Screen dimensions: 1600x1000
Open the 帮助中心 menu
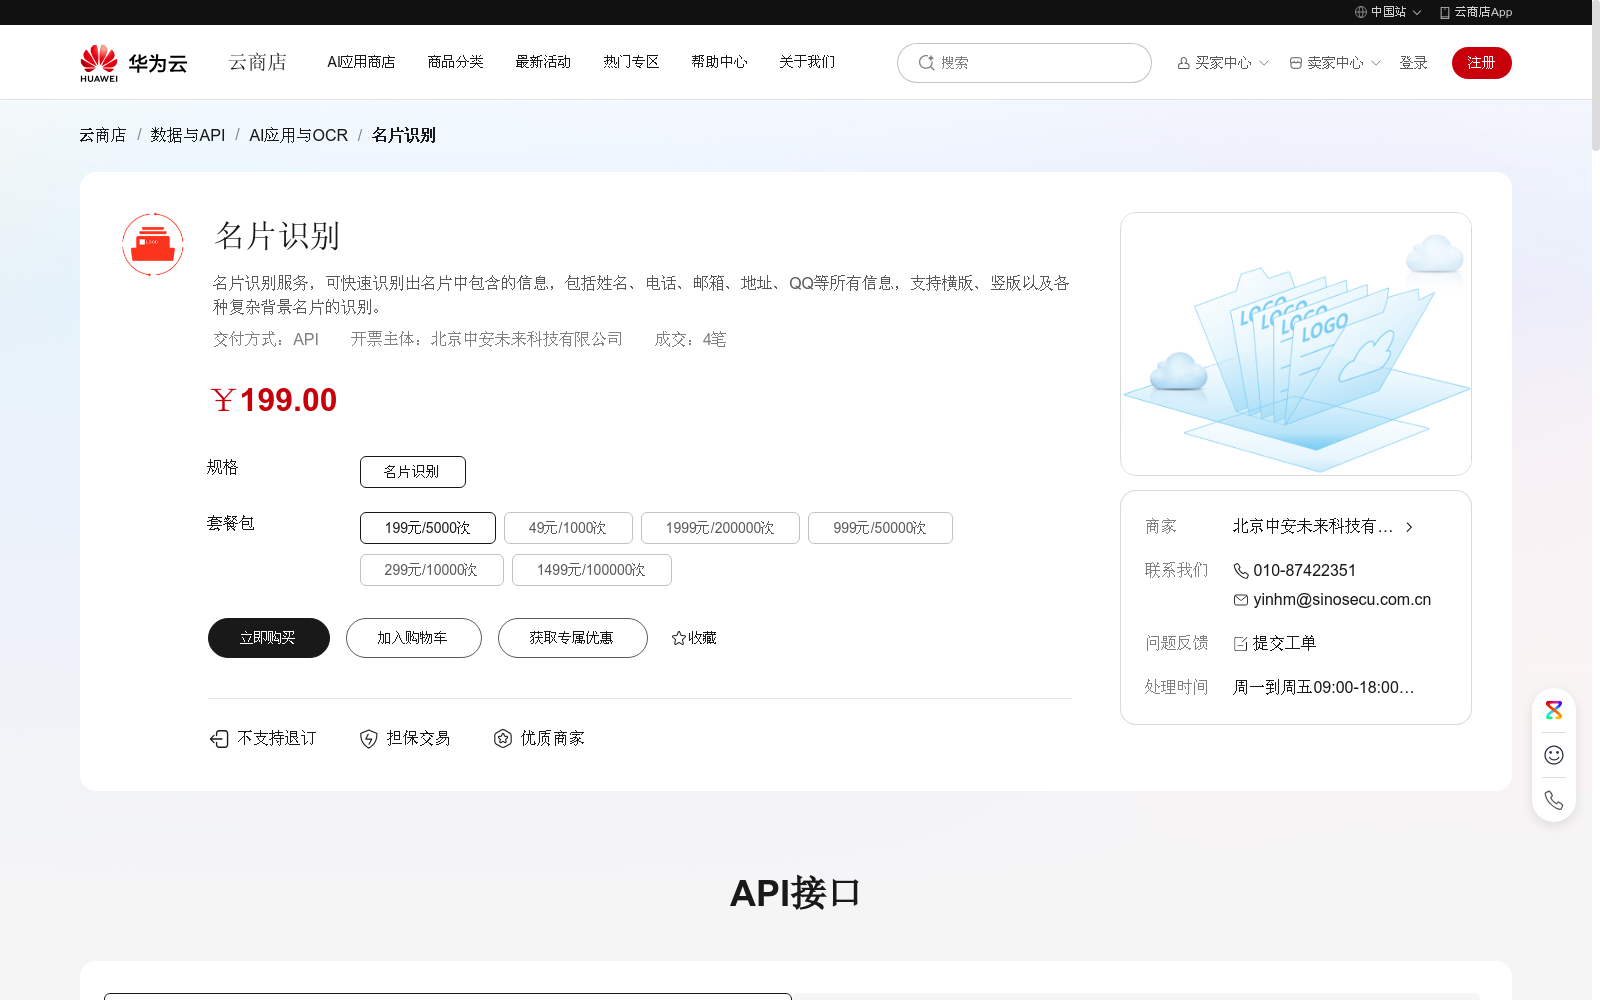(719, 62)
